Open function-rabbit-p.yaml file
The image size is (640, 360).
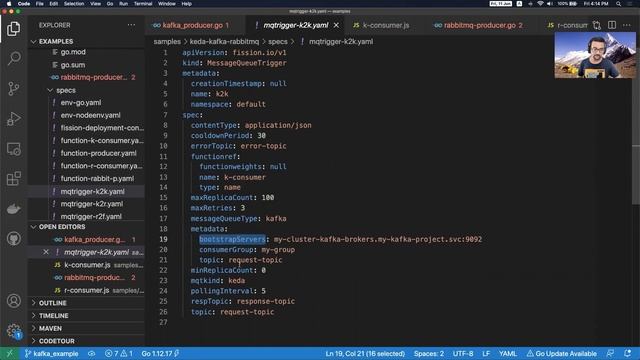(x=97, y=179)
